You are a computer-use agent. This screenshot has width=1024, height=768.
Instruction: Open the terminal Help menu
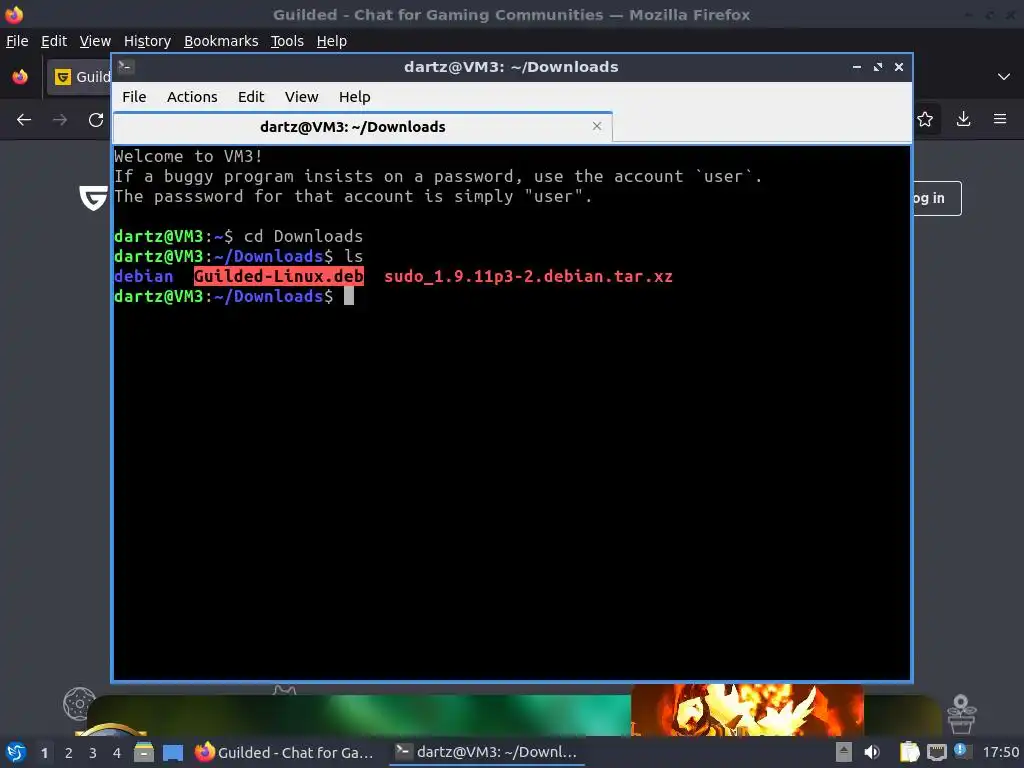355,97
